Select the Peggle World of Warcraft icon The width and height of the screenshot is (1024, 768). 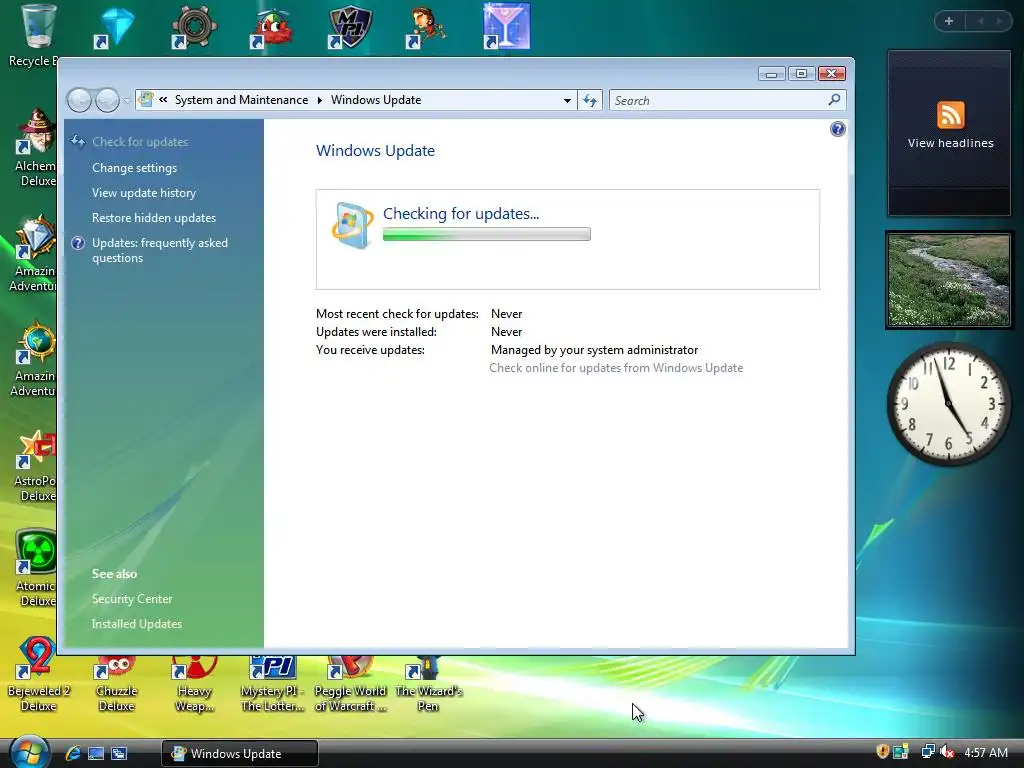click(x=350, y=682)
